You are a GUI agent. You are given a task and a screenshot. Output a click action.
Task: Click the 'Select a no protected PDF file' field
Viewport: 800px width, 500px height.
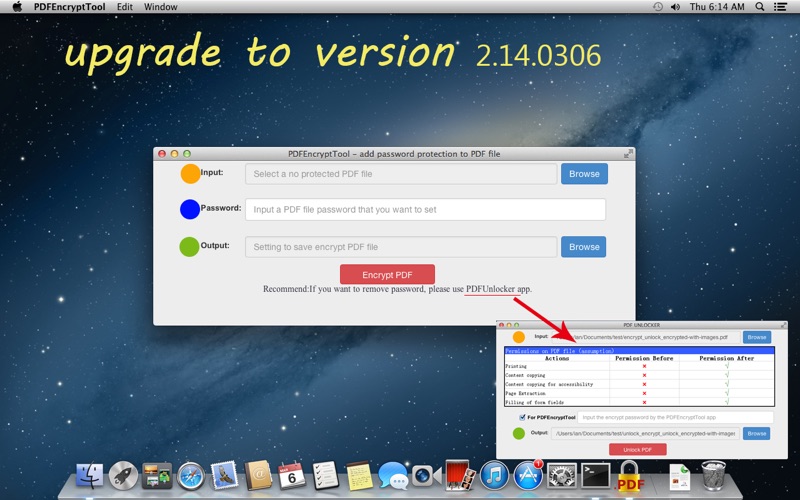tap(401, 174)
